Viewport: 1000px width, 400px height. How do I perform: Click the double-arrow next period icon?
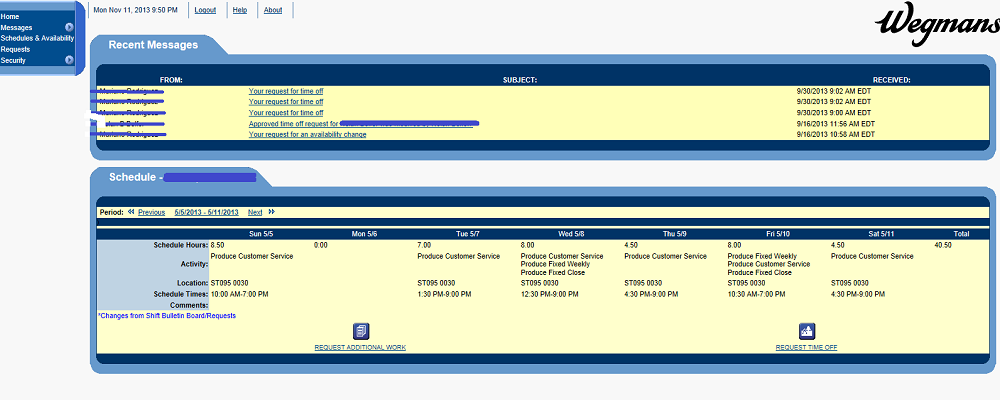tap(272, 212)
